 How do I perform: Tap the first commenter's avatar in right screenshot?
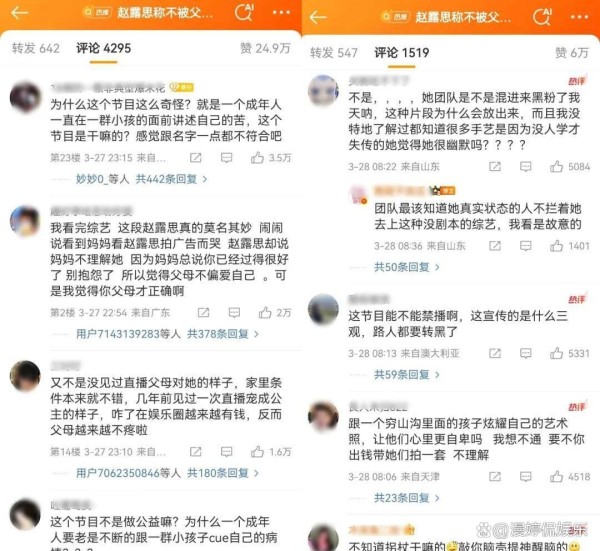[323, 91]
